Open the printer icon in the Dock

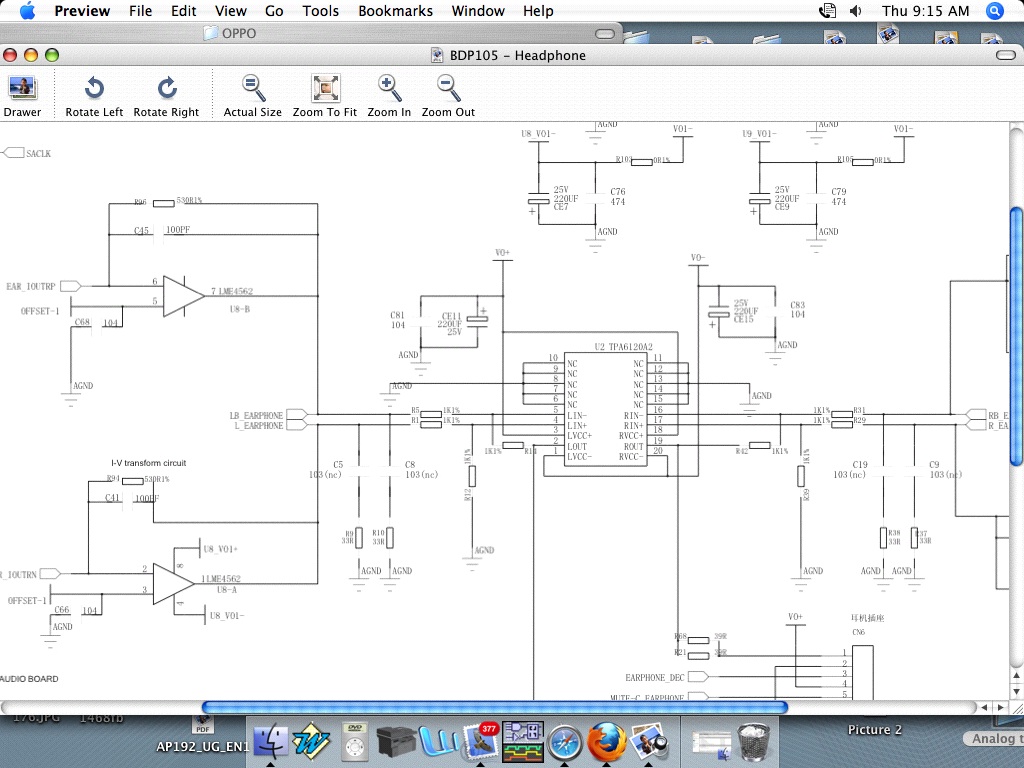(396, 742)
